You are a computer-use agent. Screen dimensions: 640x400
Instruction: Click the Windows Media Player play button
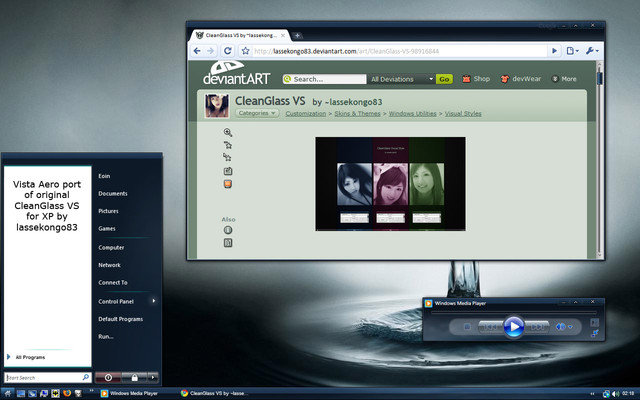tap(513, 327)
